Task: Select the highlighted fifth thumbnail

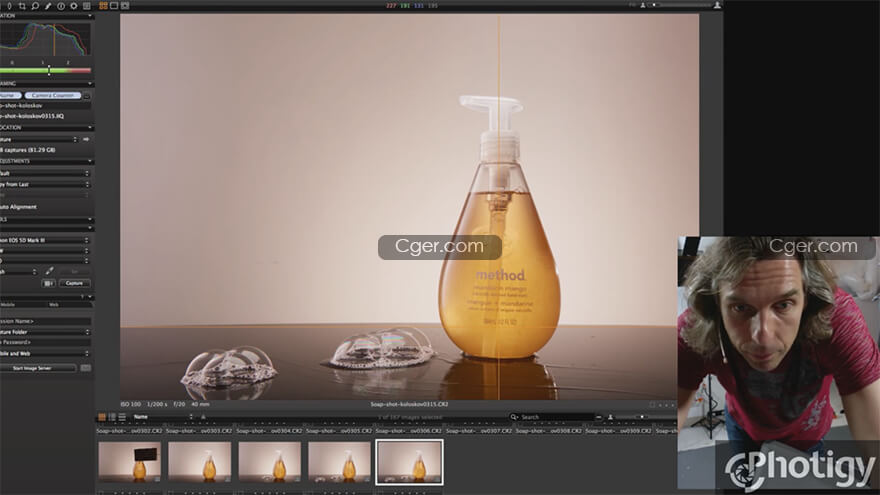Action: (409, 462)
